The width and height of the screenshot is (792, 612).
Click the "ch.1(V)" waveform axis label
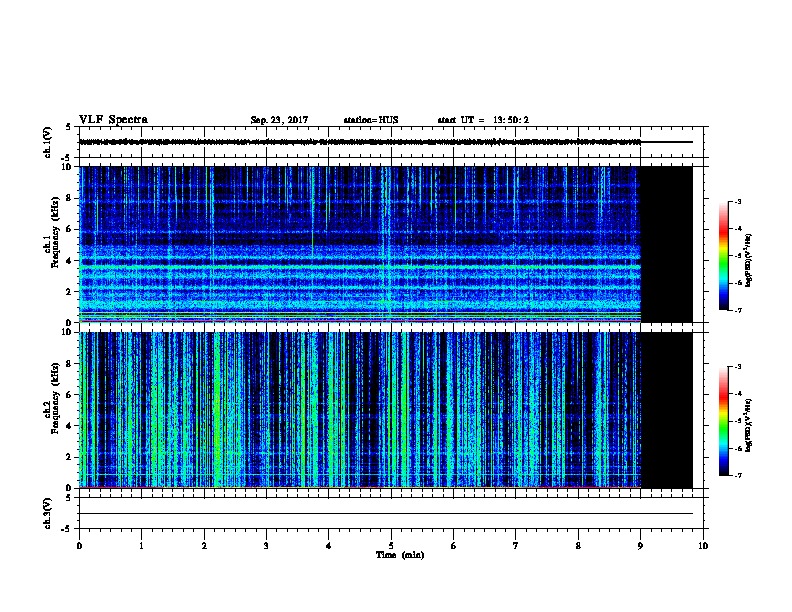[47, 142]
